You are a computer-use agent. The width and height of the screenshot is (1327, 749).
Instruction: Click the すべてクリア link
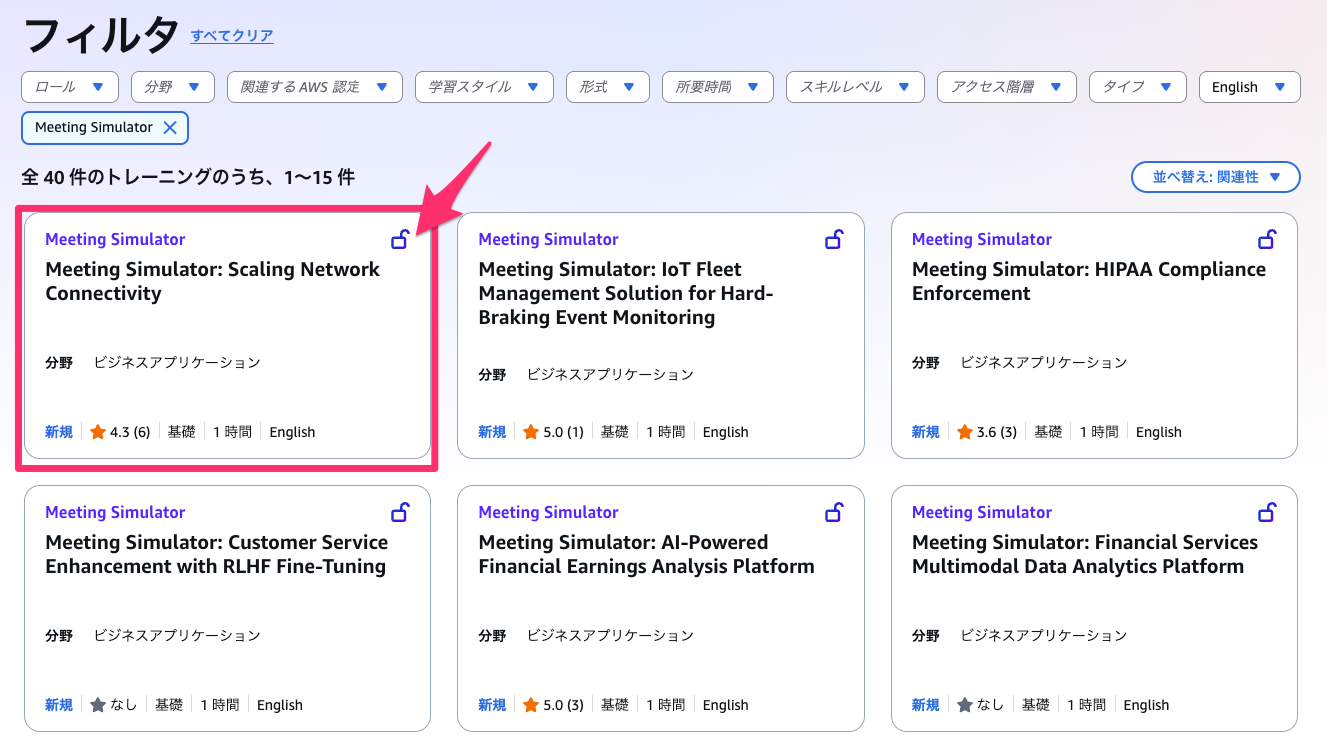tap(232, 36)
